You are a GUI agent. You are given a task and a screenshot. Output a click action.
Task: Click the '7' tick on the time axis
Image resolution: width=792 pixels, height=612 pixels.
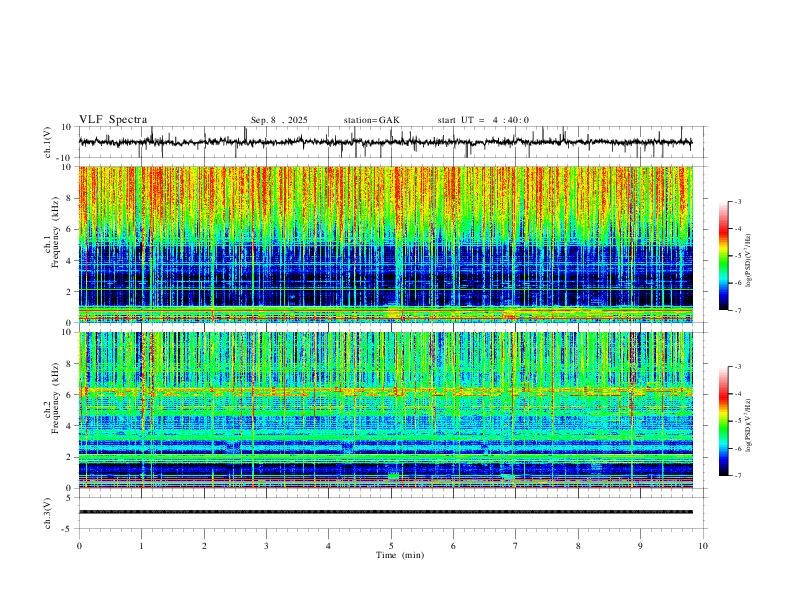tap(516, 546)
